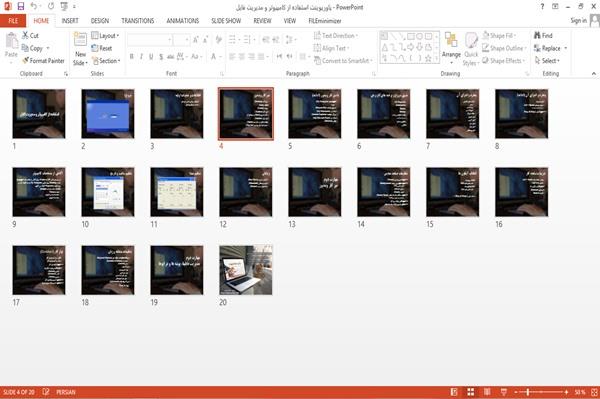The width and height of the screenshot is (600, 399).
Task: Click the Redo/Repeat icon in the title bar
Action: [51, 7]
